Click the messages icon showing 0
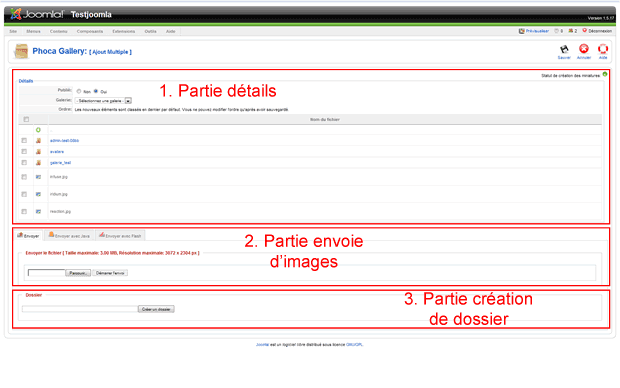Screen dimensions: 620x388 tap(557, 31)
